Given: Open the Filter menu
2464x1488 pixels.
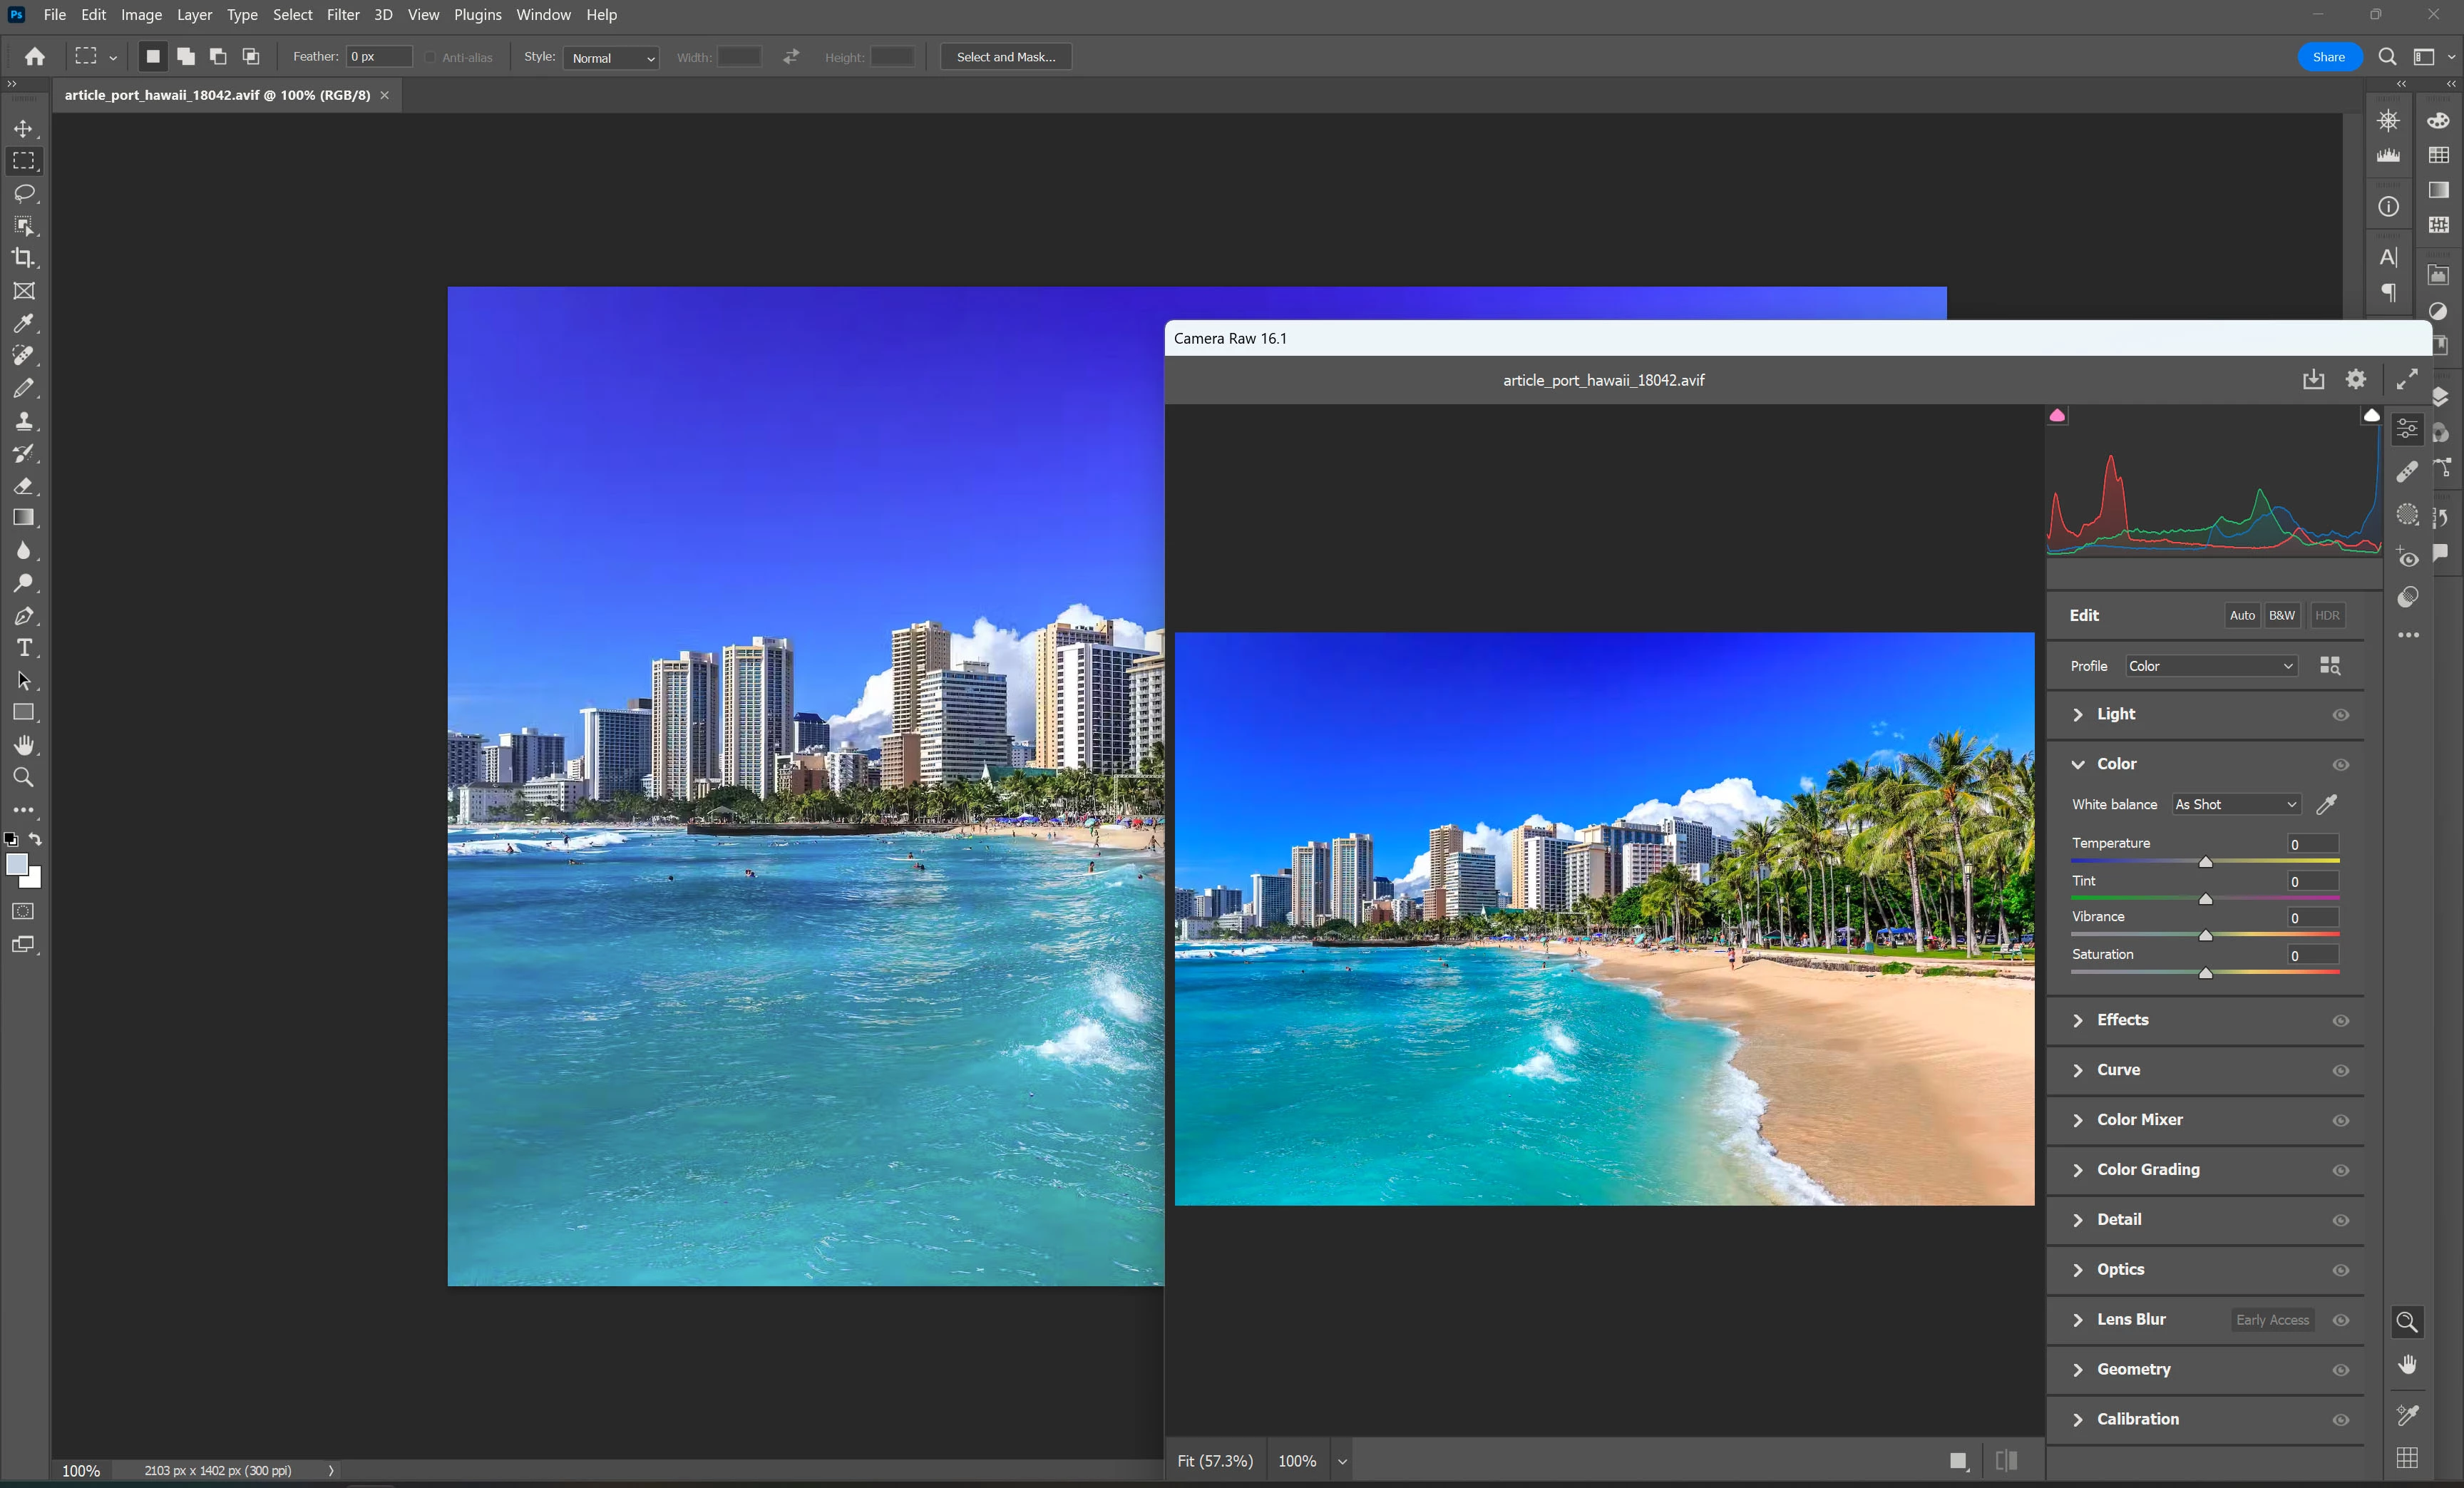Looking at the screenshot, I should [x=343, y=15].
